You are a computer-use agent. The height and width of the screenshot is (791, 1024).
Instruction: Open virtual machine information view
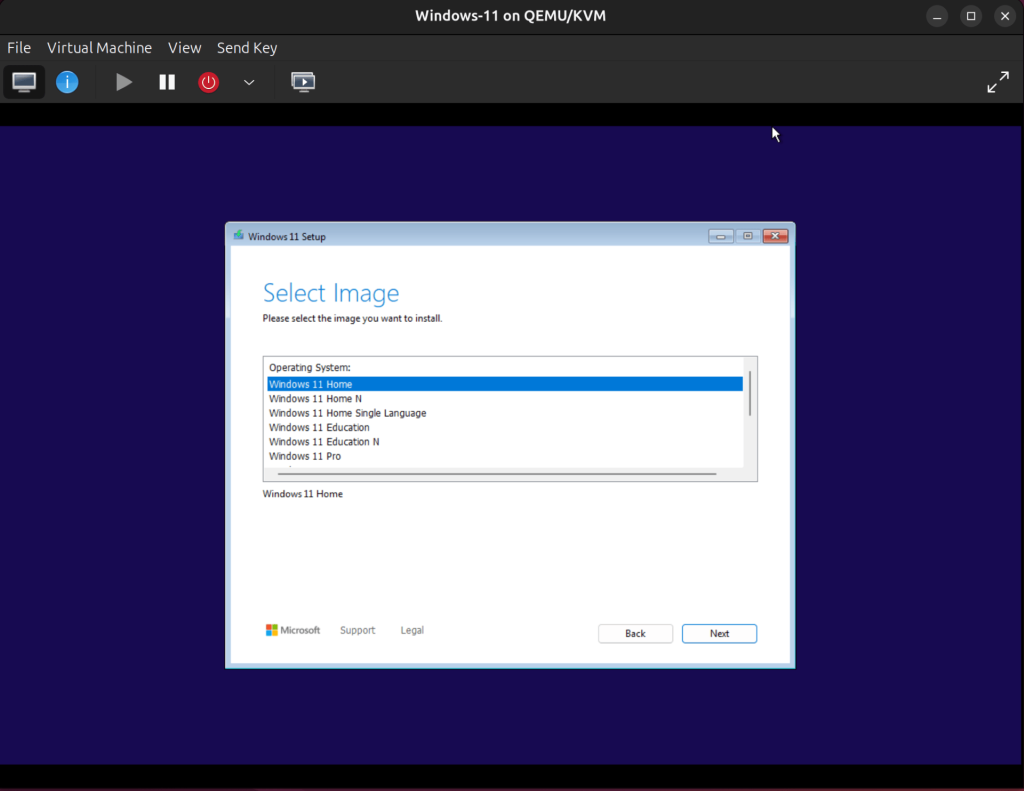pos(67,81)
